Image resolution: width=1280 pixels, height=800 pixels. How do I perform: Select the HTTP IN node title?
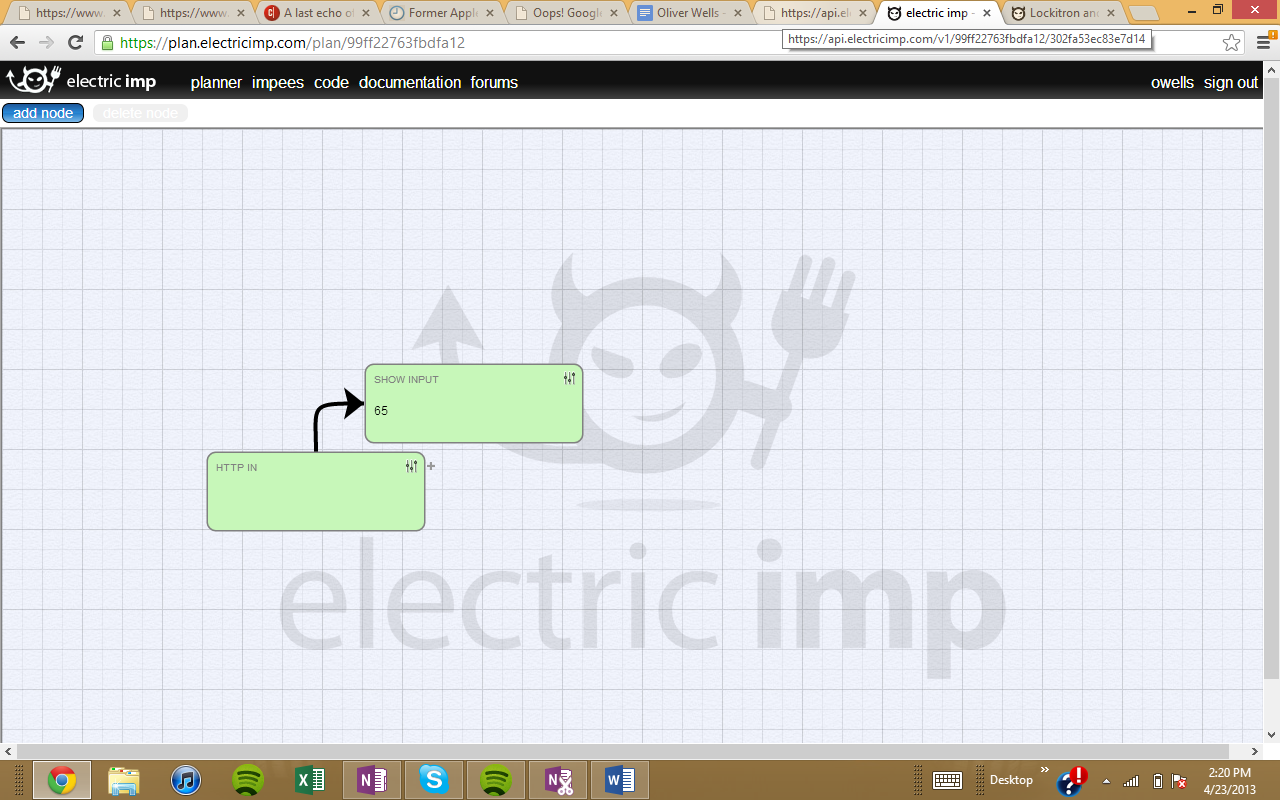pos(236,468)
